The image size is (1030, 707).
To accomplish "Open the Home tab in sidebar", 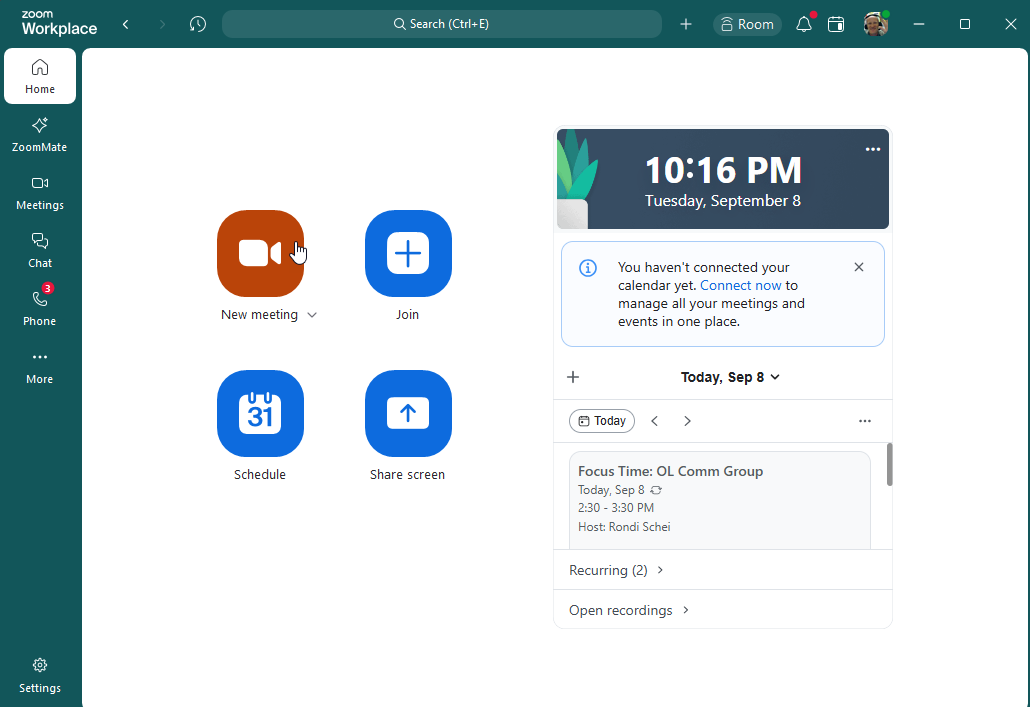I will [x=40, y=76].
